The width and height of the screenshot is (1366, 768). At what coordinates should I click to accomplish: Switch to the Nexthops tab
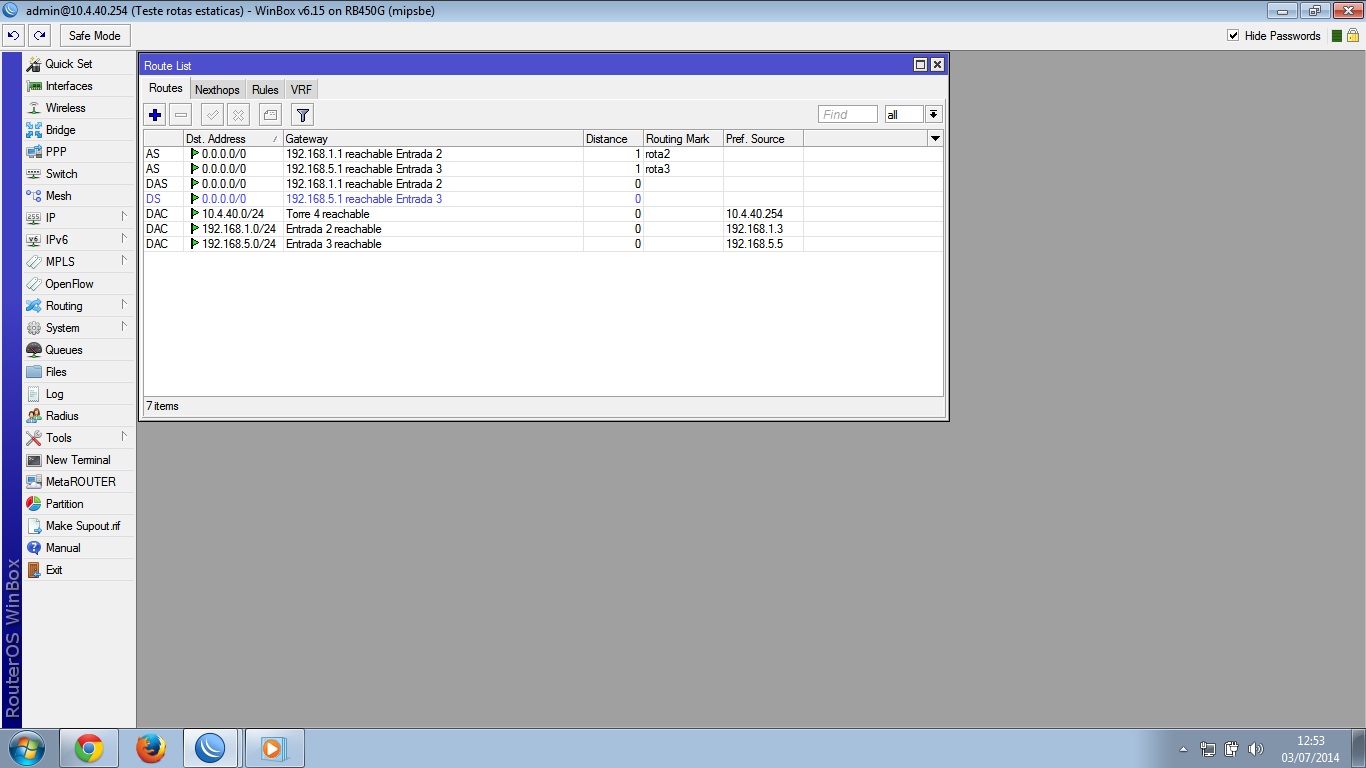click(x=217, y=90)
